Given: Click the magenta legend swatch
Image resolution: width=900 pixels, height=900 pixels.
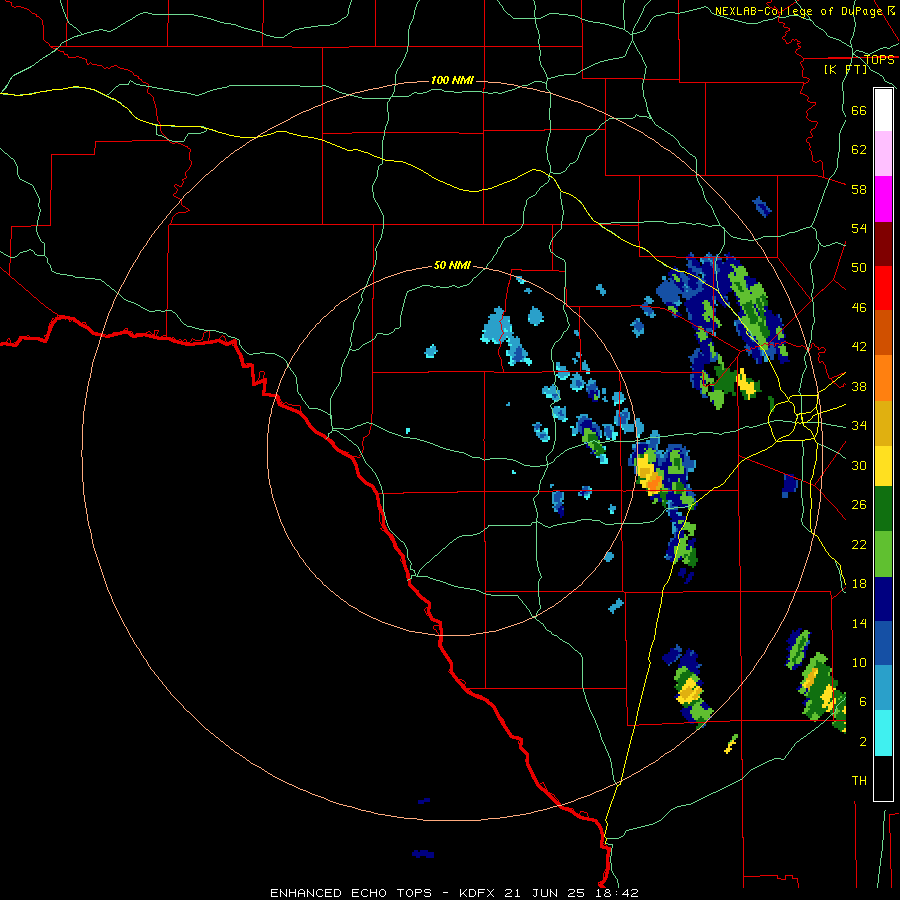Looking at the screenshot, I should pyautogui.click(x=883, y=199).
